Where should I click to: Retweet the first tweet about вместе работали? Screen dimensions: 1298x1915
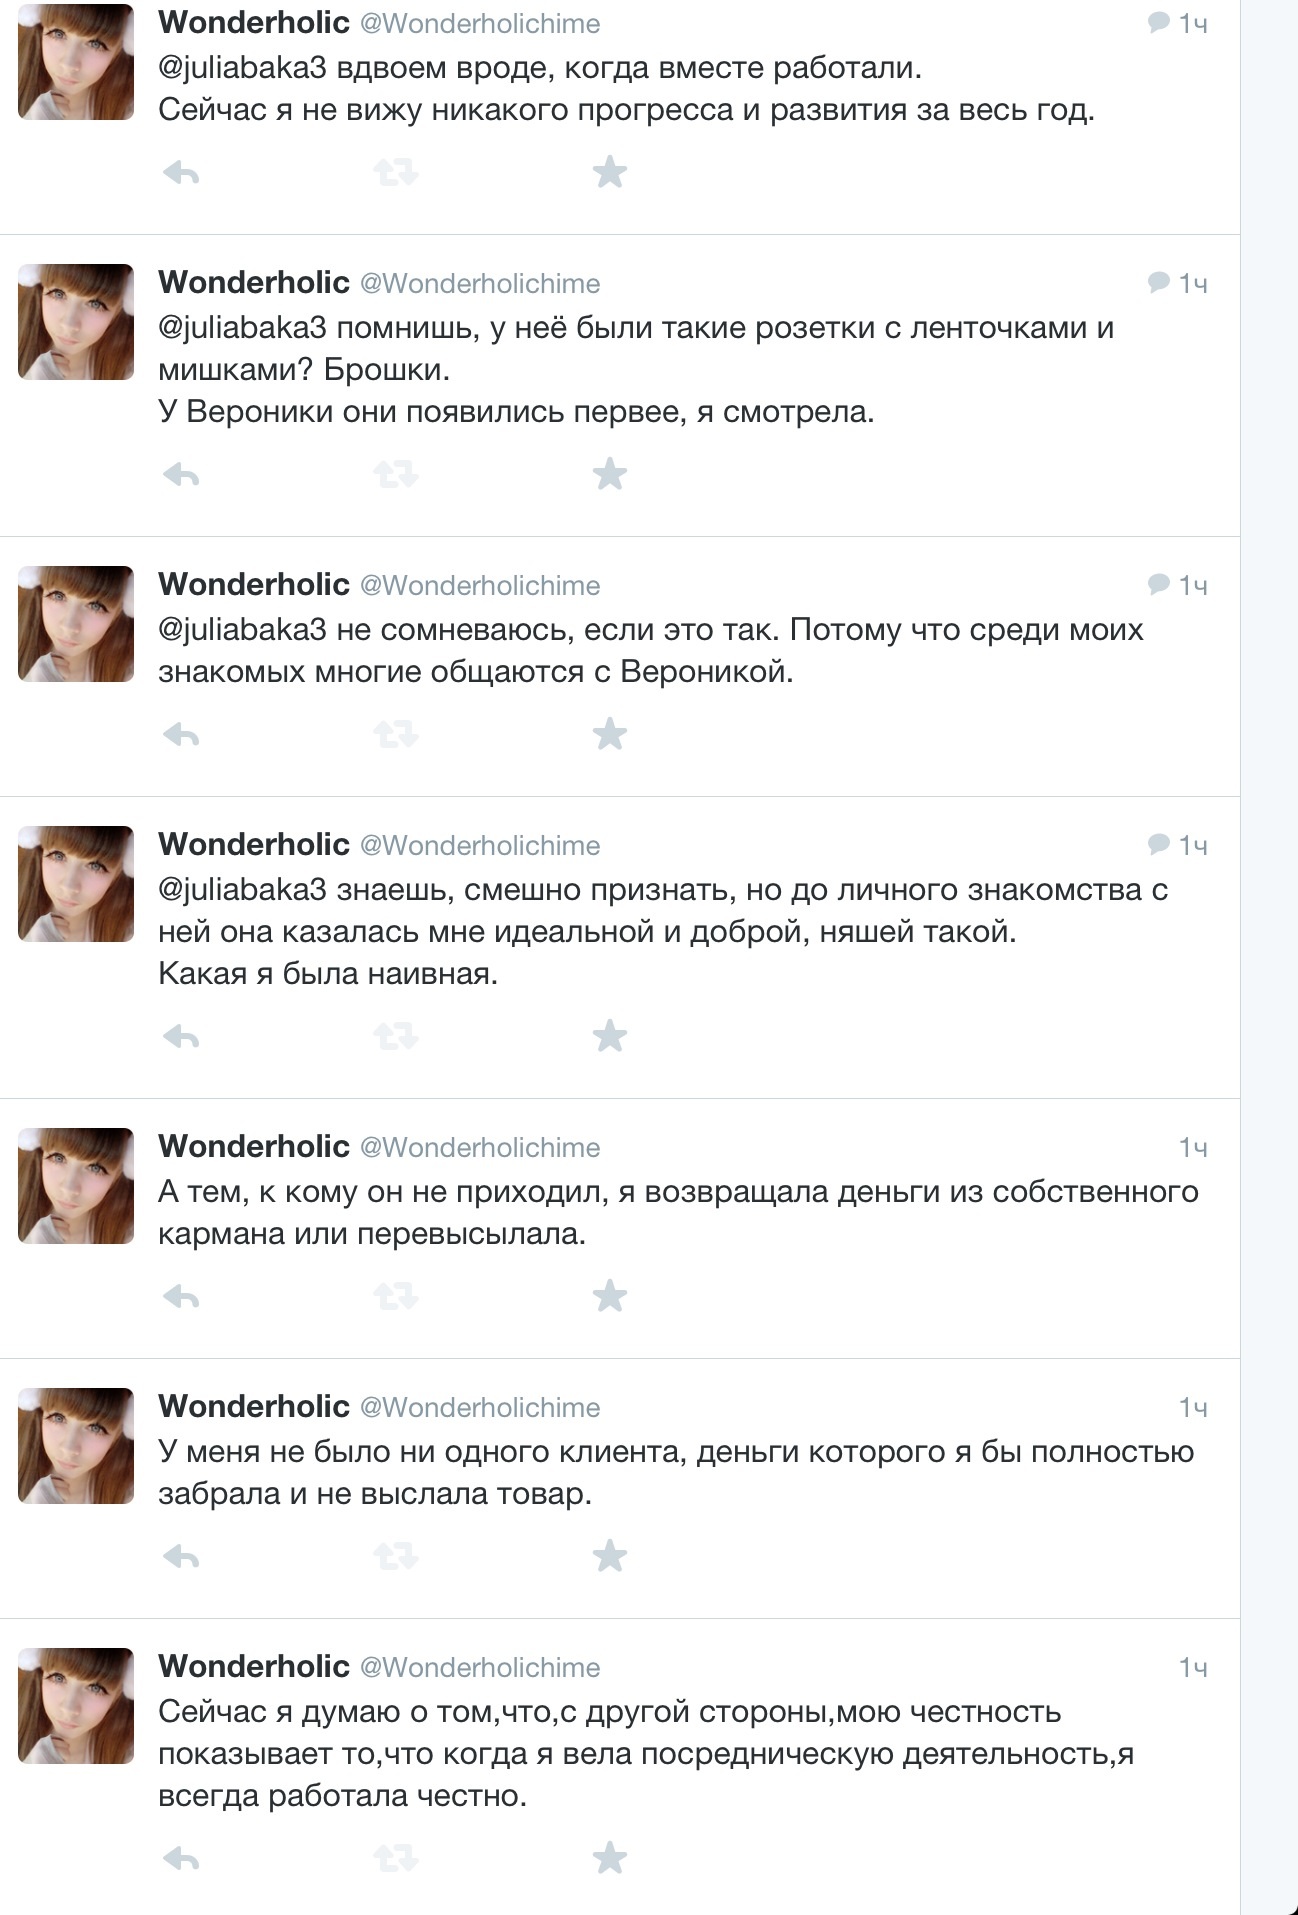click(395, 174)
